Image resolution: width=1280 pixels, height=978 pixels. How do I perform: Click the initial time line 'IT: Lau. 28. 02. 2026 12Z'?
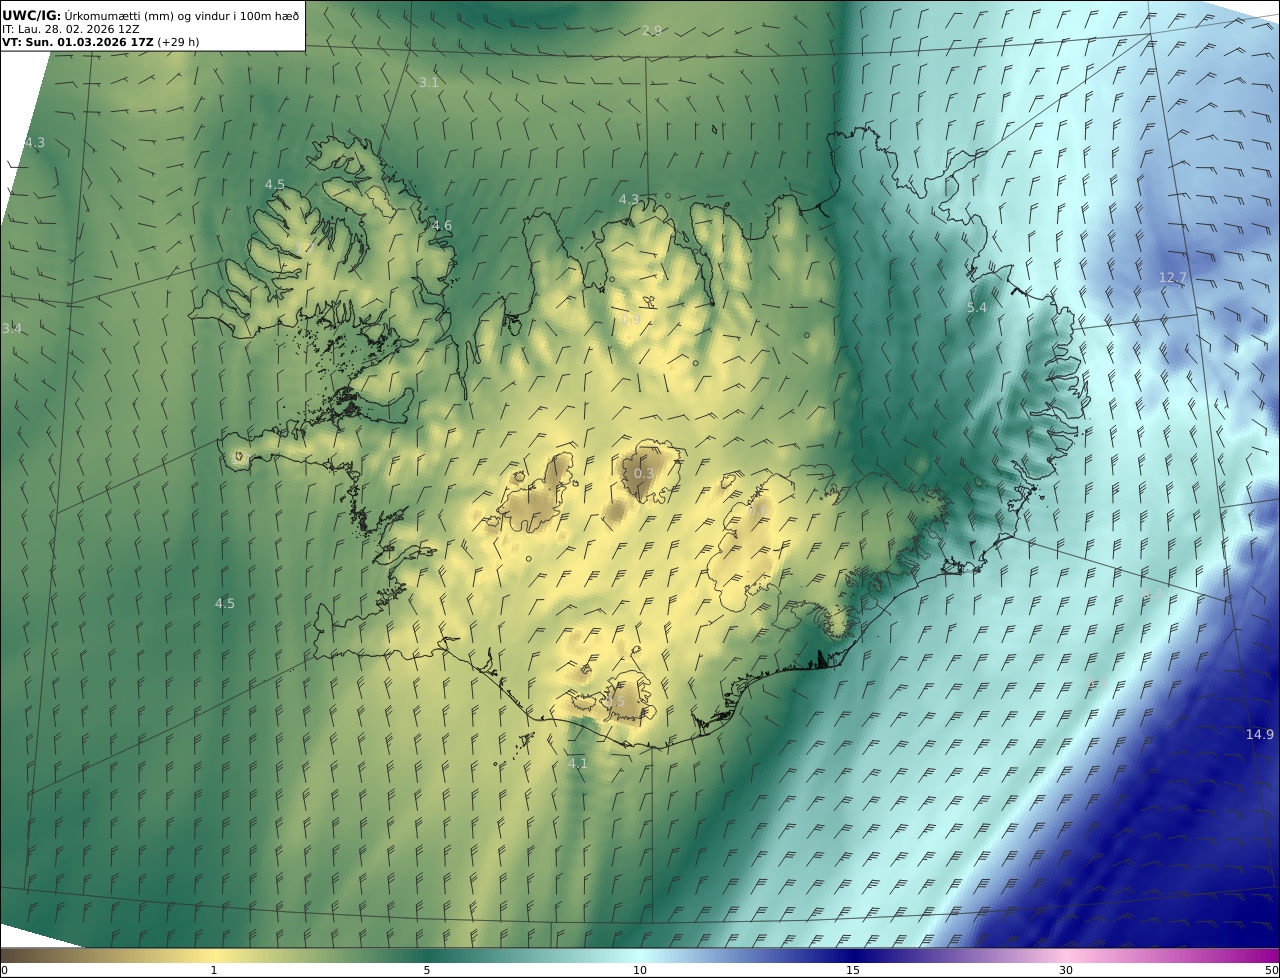point(70,29)
